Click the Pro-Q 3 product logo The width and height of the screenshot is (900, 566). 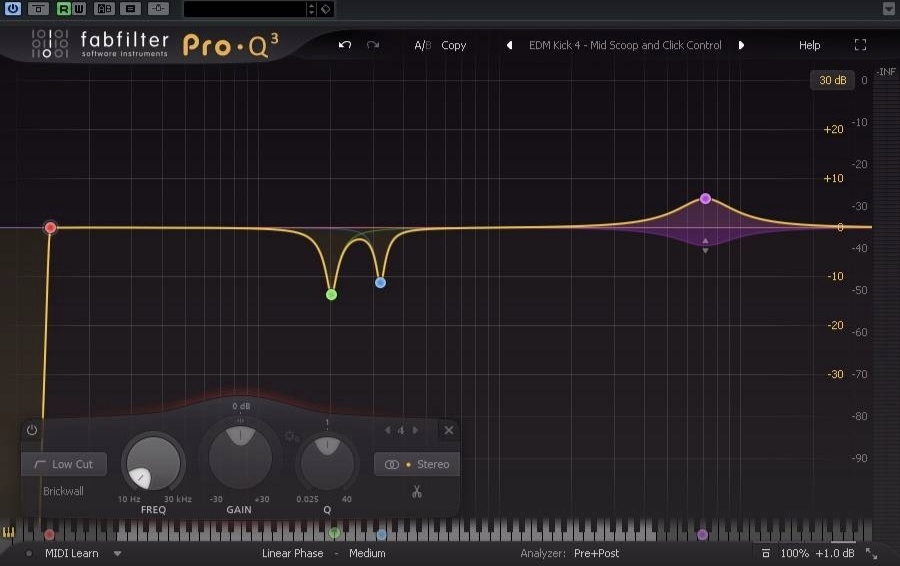231,45
